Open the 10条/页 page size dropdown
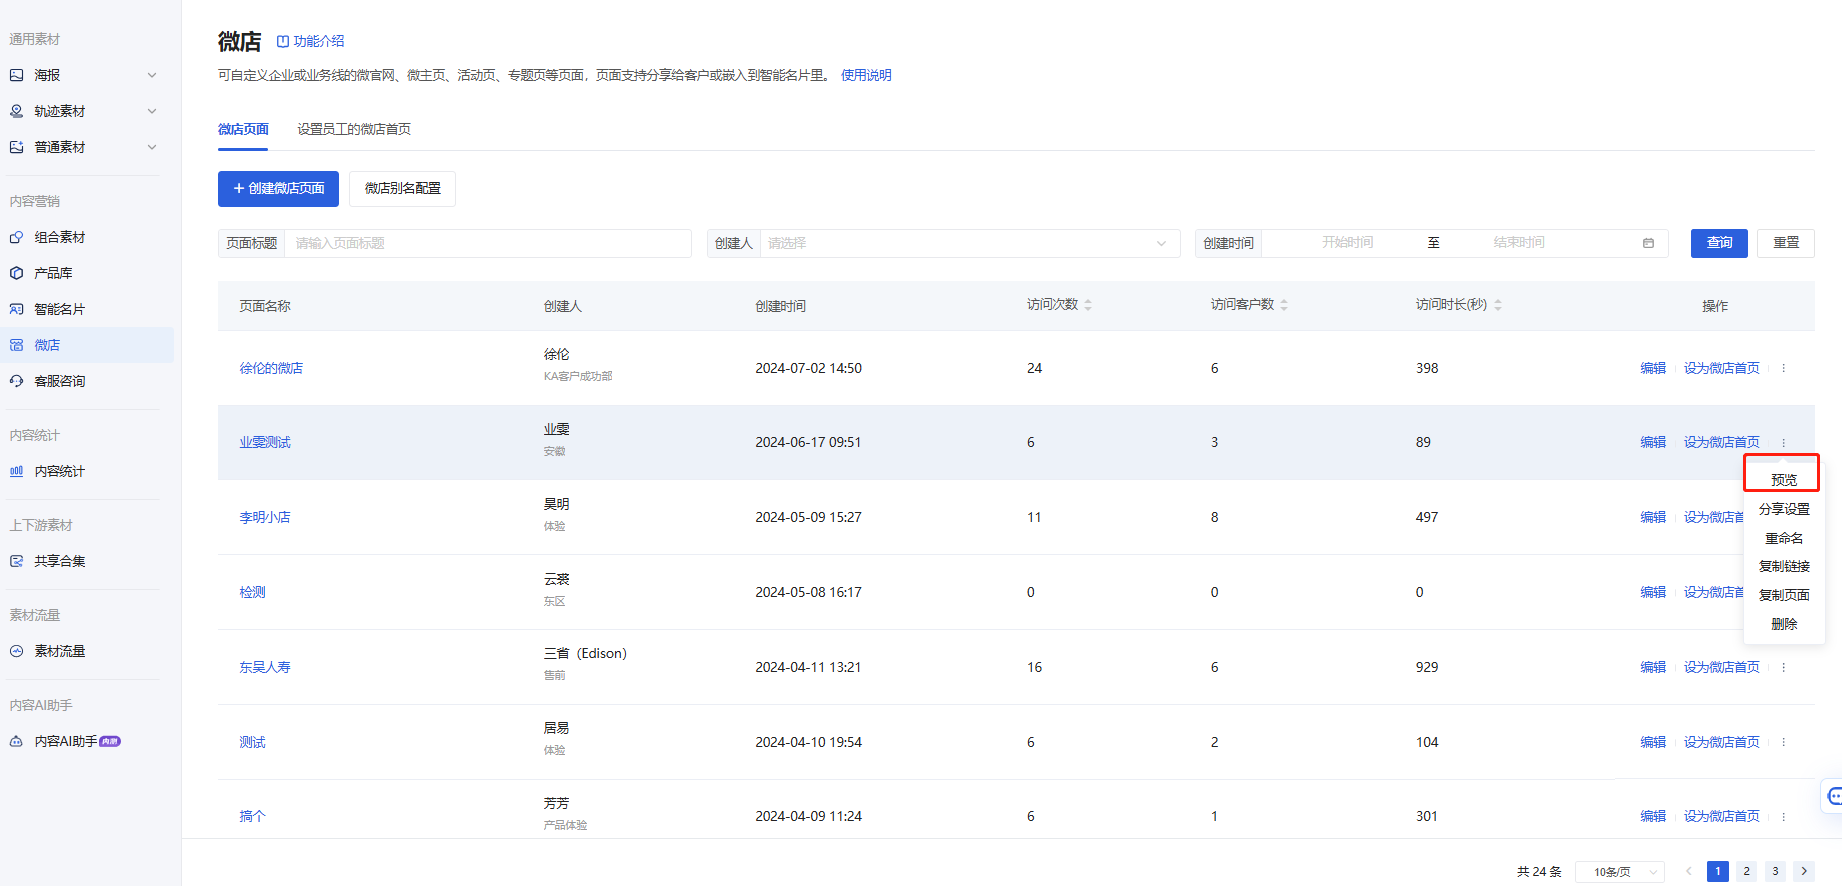Image resolution: width=1842 pixels, height=886 pixels. click(x=1620, y=872)
